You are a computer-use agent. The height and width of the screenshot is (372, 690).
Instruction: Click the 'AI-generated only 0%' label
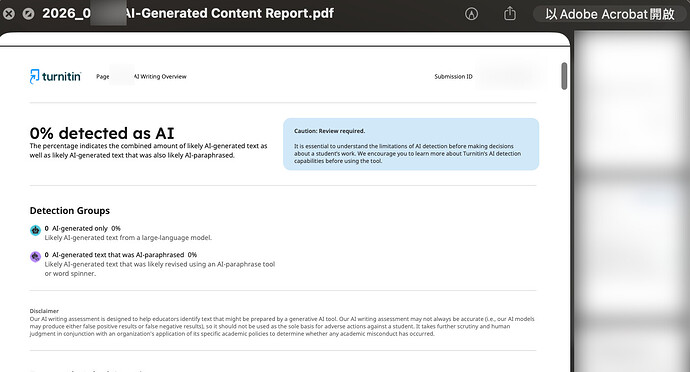pos(86,228)
